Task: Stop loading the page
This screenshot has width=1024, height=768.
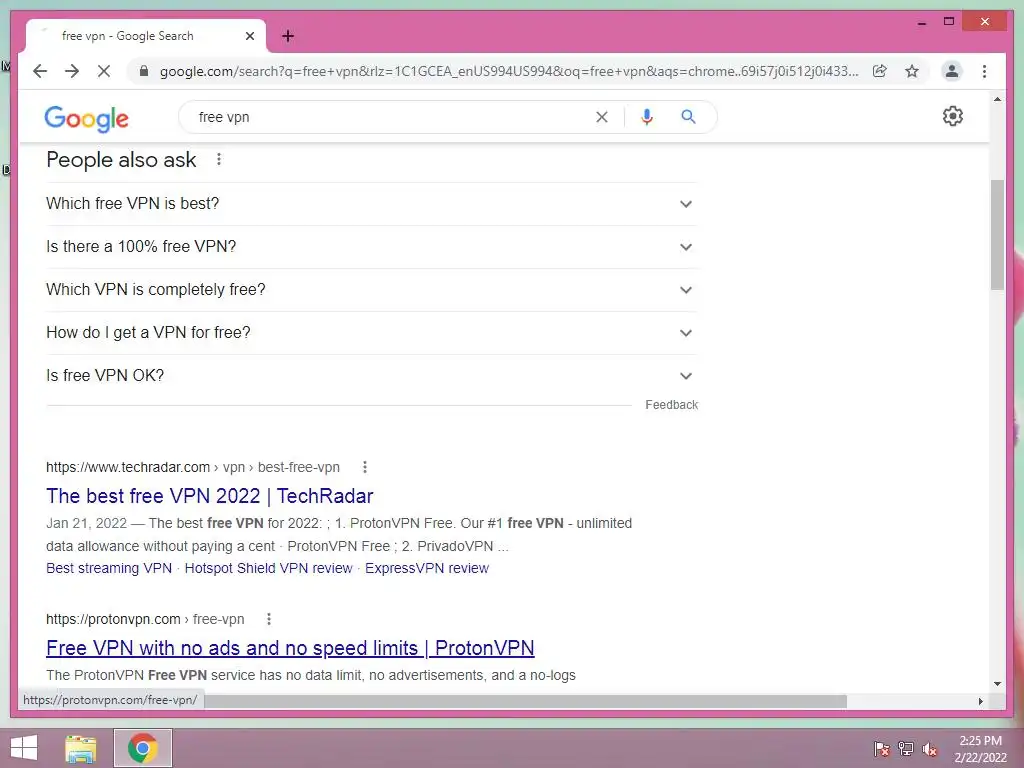Action: [104, 71]
